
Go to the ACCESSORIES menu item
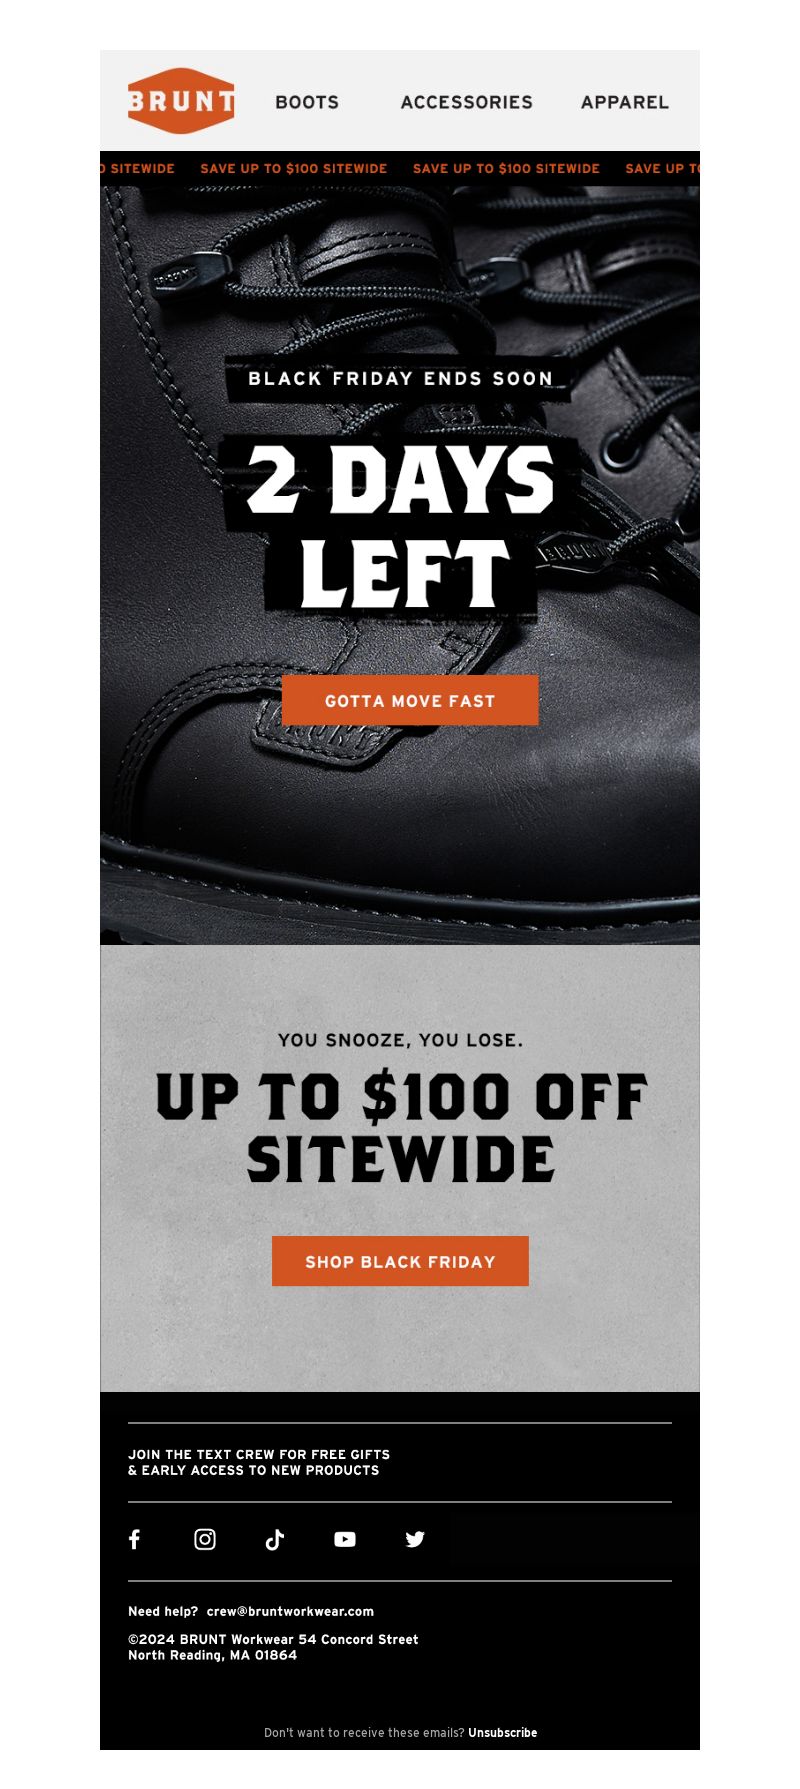point(467,102)
